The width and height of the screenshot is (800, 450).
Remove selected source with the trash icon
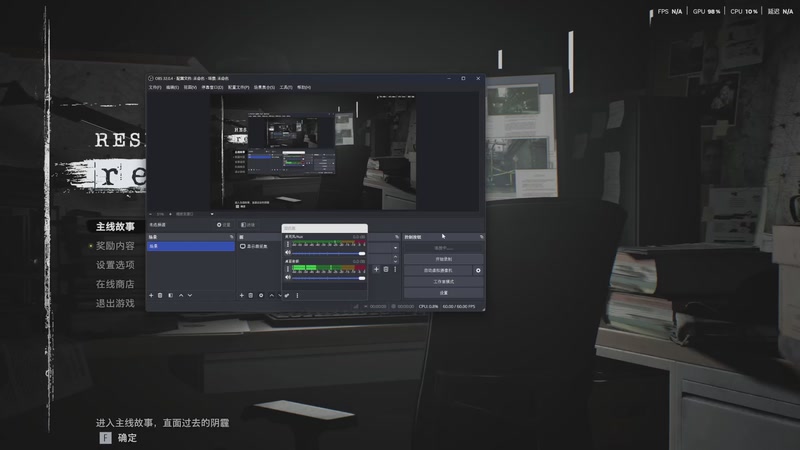click(x=251, y=295)
